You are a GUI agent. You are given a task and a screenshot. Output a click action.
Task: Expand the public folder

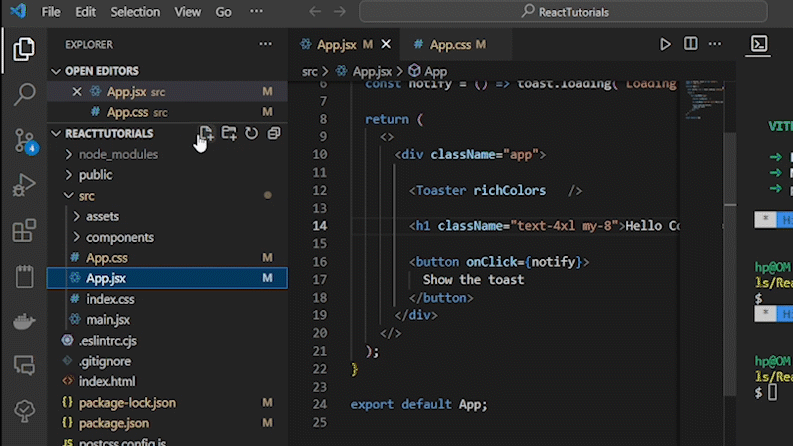pos(69,175)
